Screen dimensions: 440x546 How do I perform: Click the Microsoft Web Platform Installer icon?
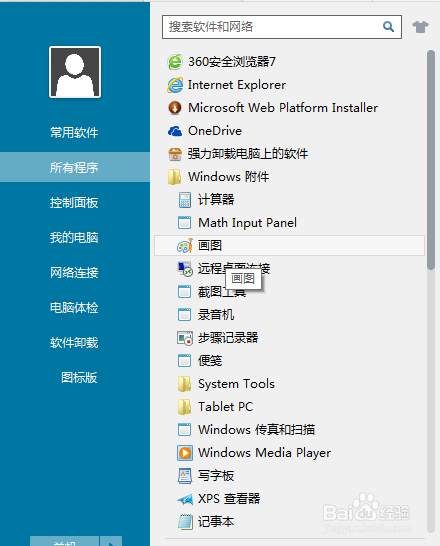(175, 108)
